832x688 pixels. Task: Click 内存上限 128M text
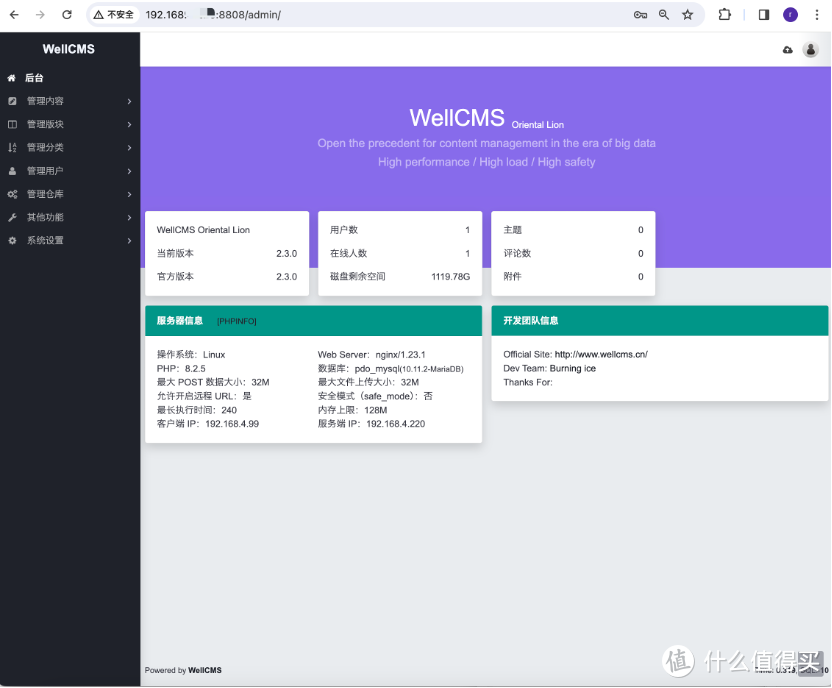click(x=352, y=410)
